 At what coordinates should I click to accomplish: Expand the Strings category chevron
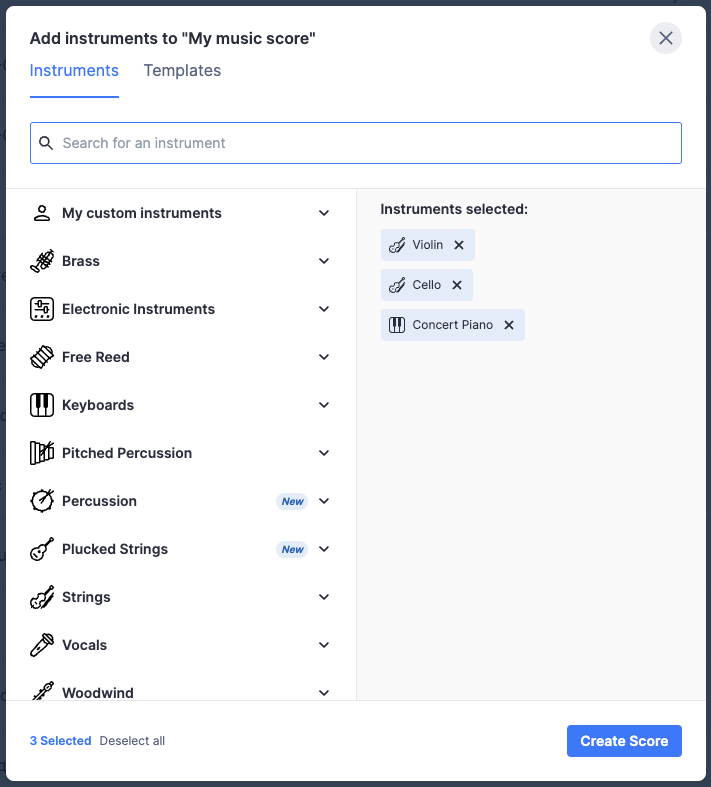(x=324, y=597)
